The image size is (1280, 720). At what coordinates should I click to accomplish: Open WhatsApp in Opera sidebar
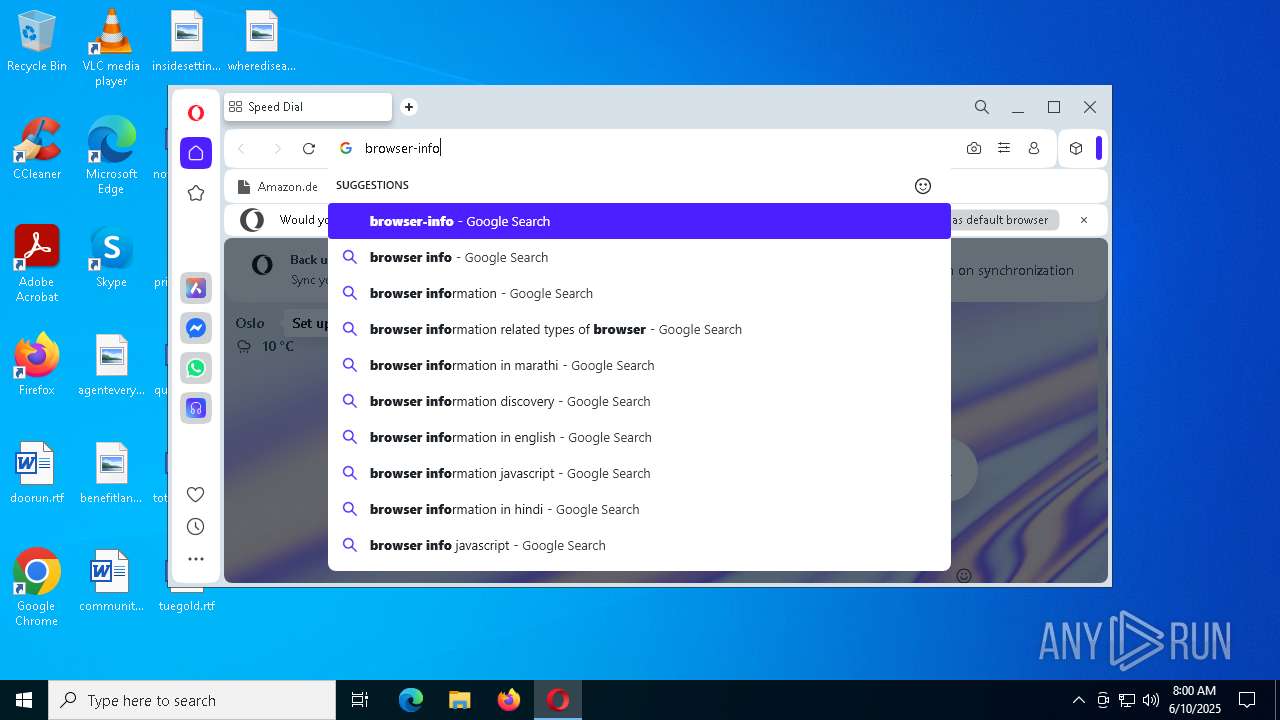[x=196, y=368]
